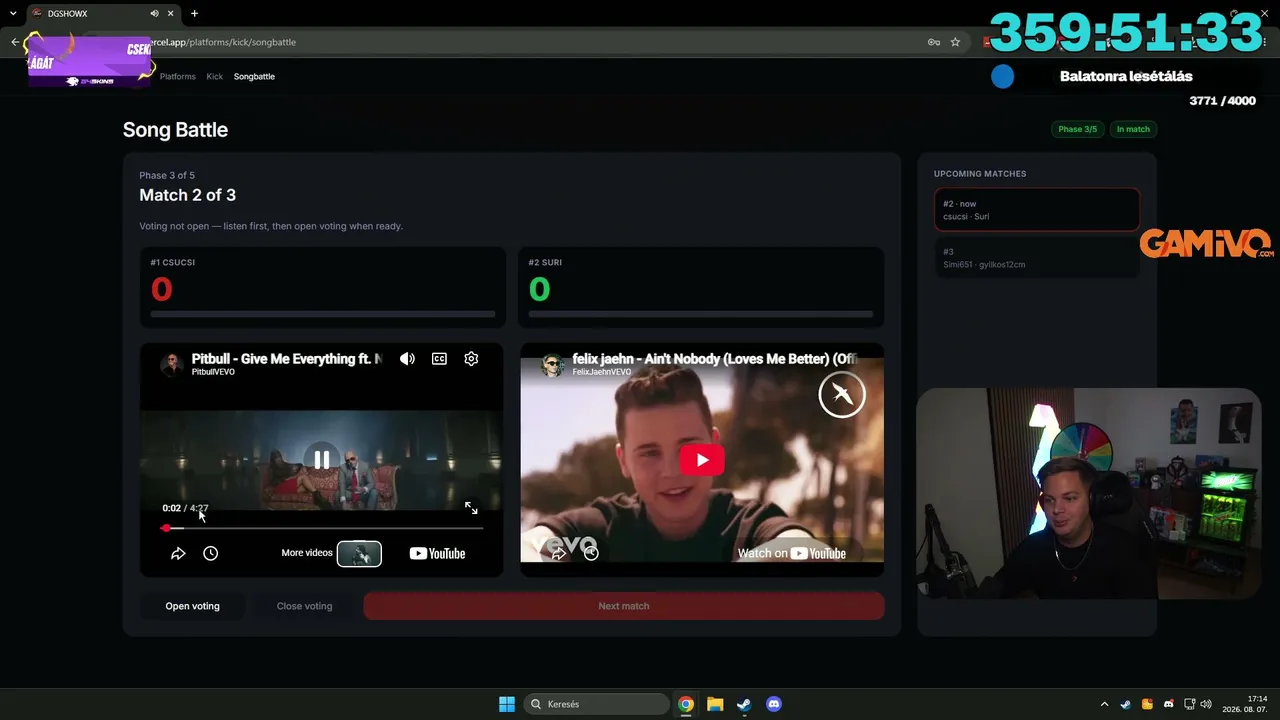
Task: Open the PitbullVEVO channel avatar
Action: tap(173, 364)
